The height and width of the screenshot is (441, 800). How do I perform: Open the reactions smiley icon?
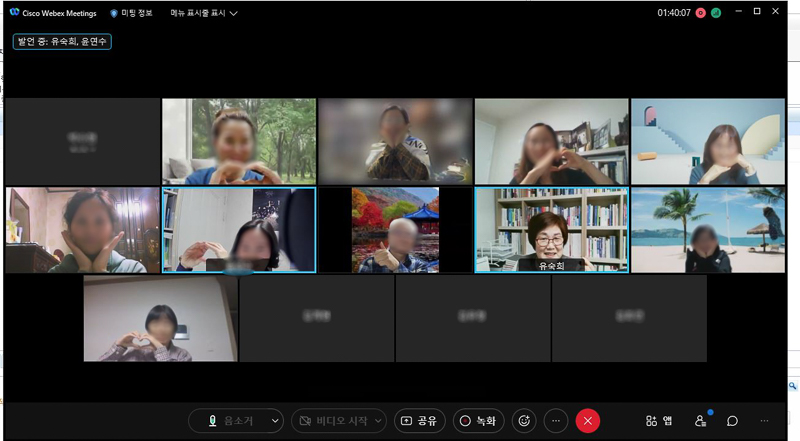(523, 421)
